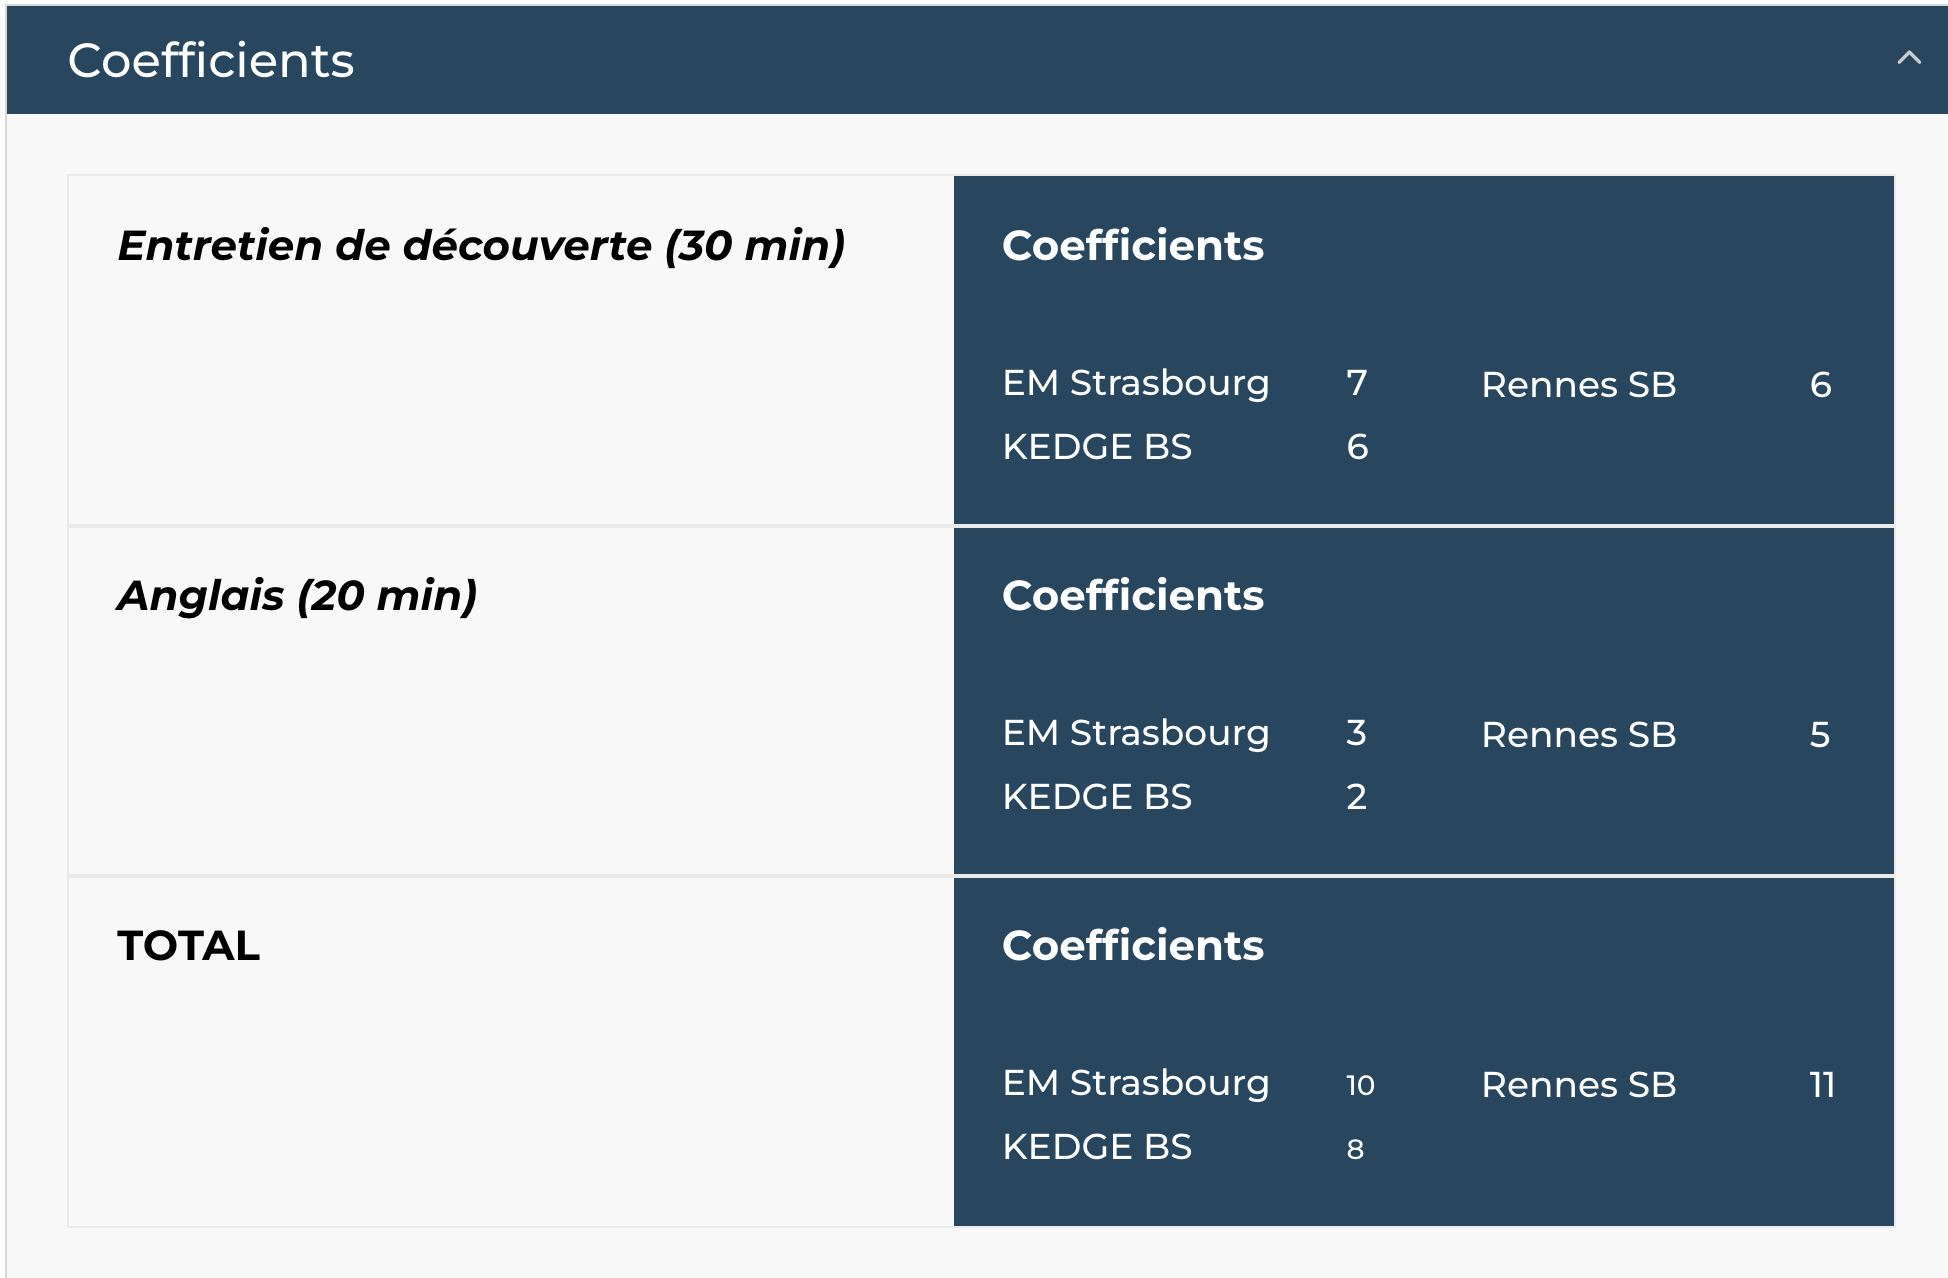Click the Rennes SB total value 11
This screenshot has width=1948, height=1278.
click(1822, 1085)
